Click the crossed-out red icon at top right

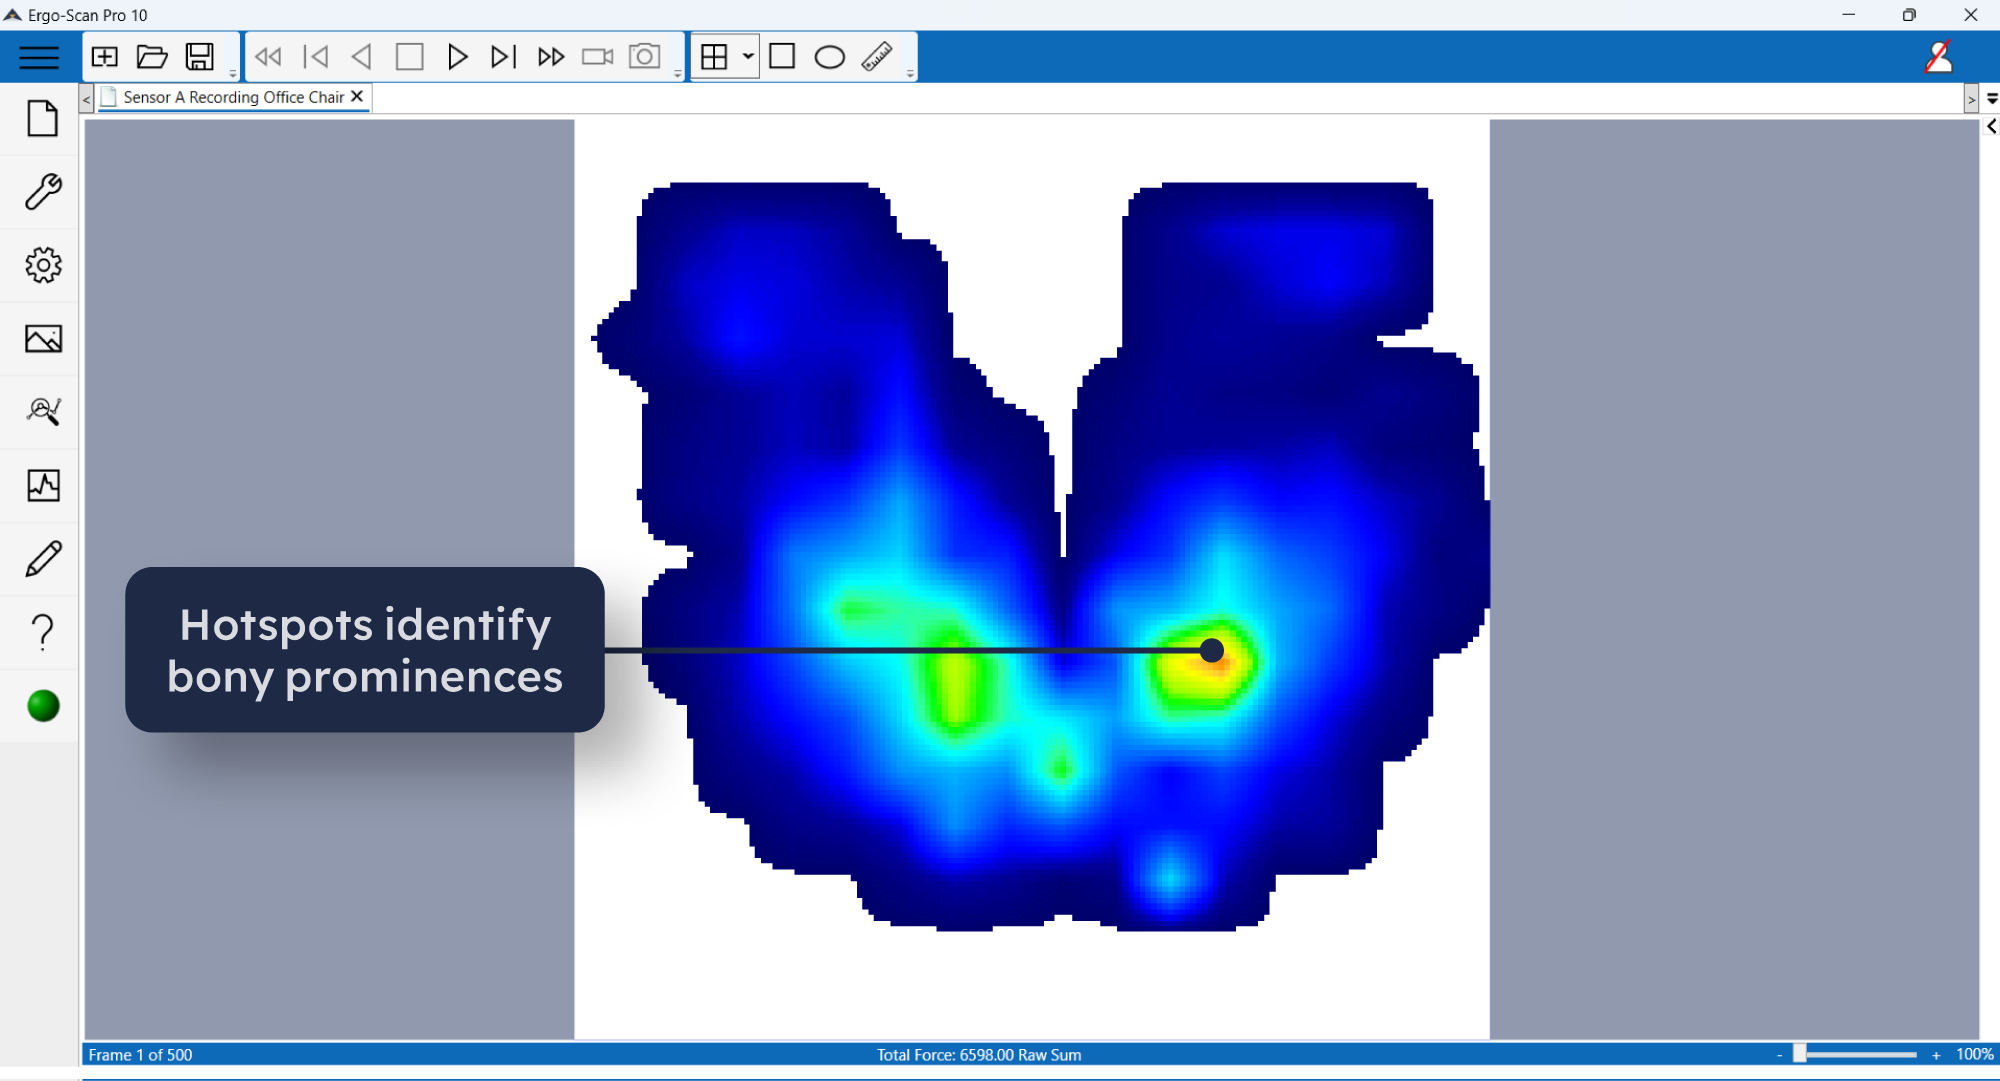[1939, 57]
